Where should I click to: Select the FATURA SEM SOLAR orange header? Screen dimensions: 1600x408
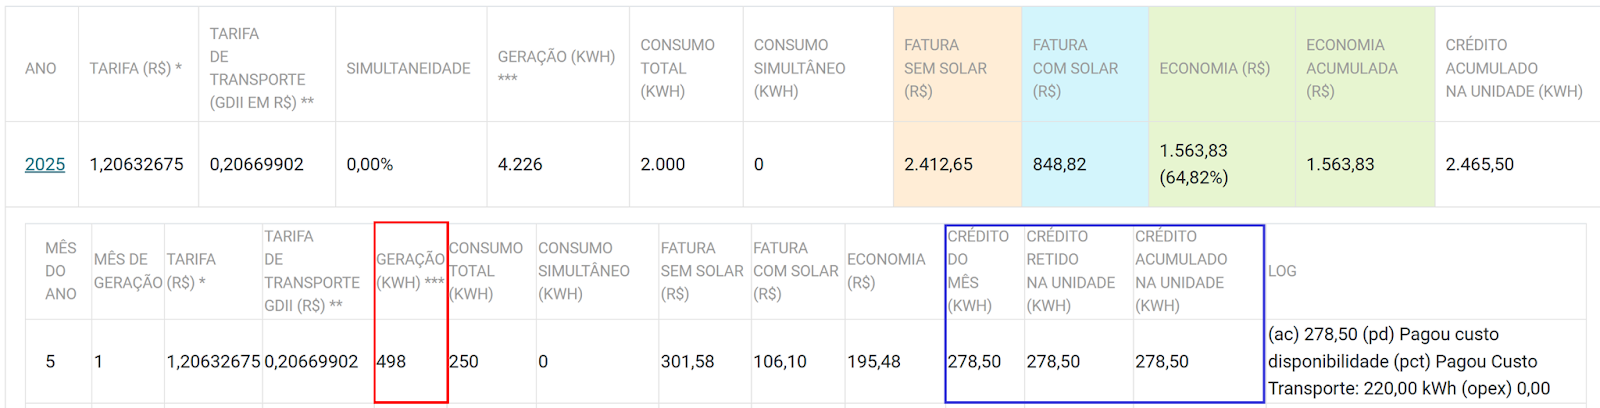click(945, 68)
